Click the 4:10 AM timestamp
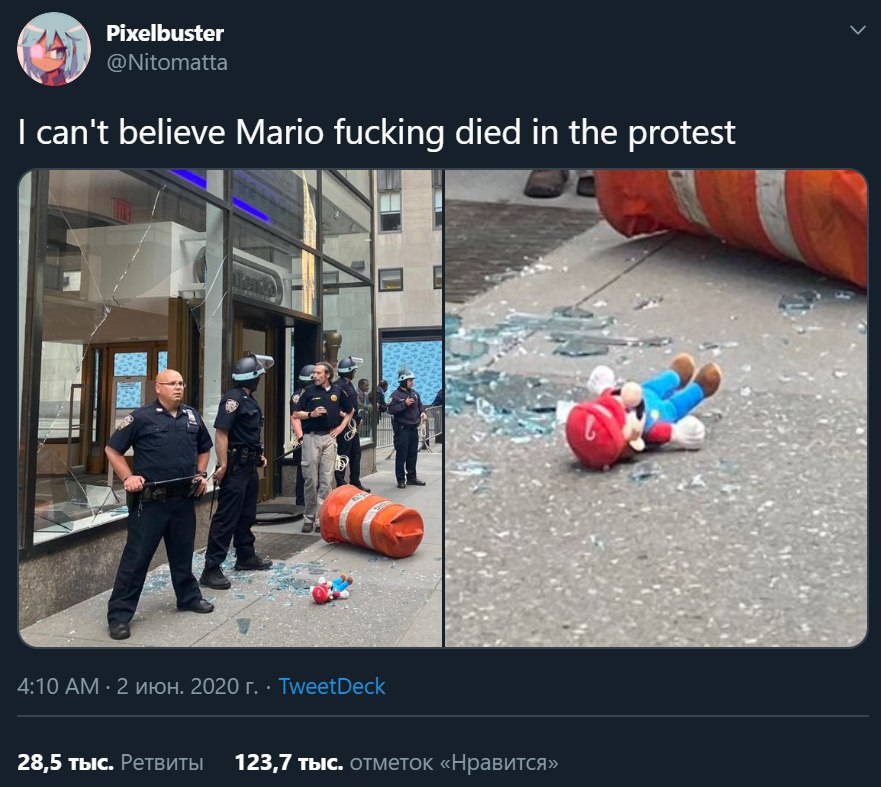Image resolution: width=881 pixels, height=787 pixels. pyautogui.click(x=58, y=686)
